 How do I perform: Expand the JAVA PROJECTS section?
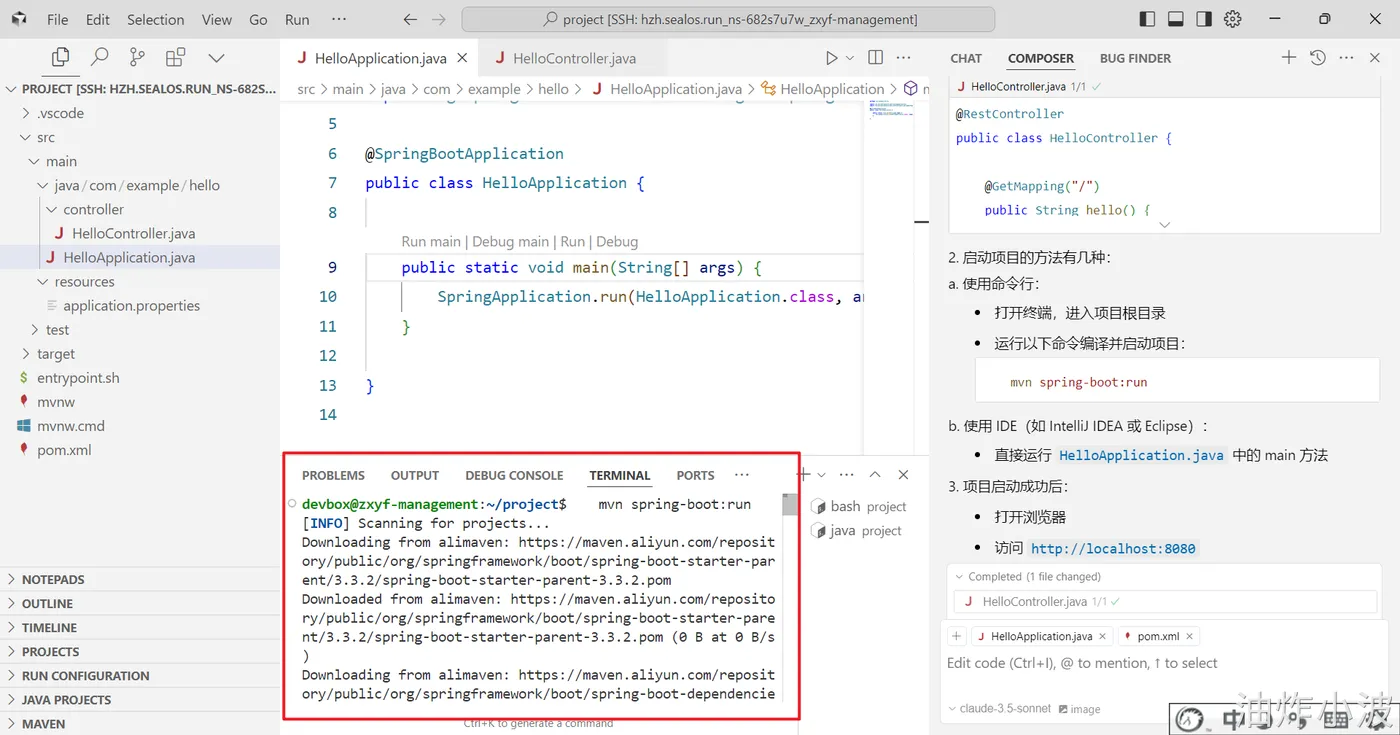[x=140, y=699]
